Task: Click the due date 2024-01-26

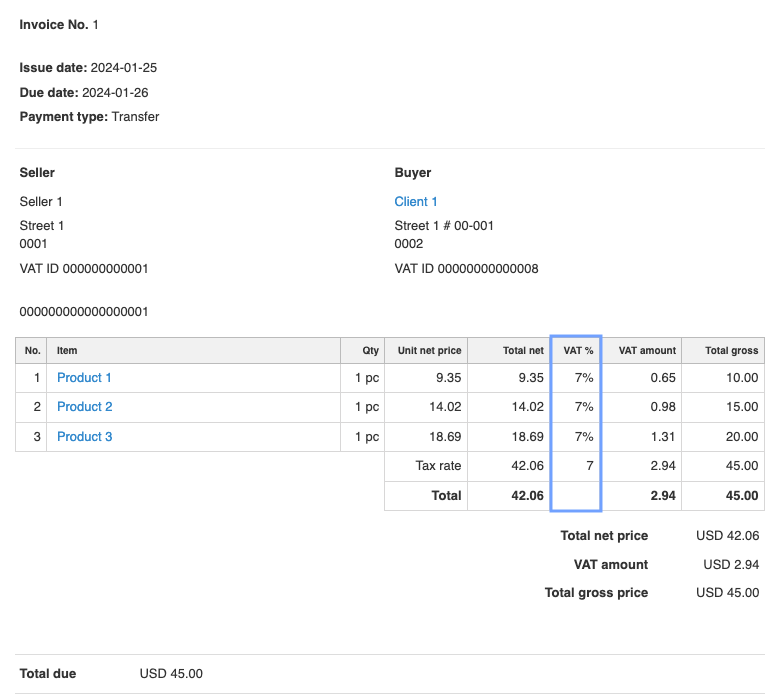Action: 121,93
